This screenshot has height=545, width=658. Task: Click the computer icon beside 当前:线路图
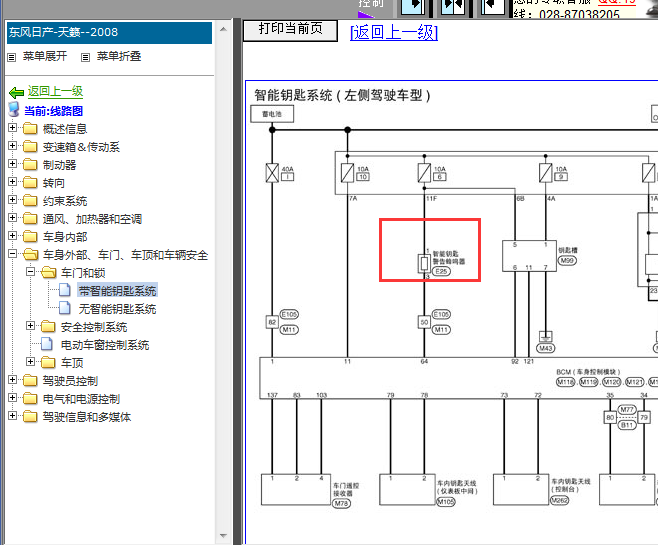coord(14,110)
